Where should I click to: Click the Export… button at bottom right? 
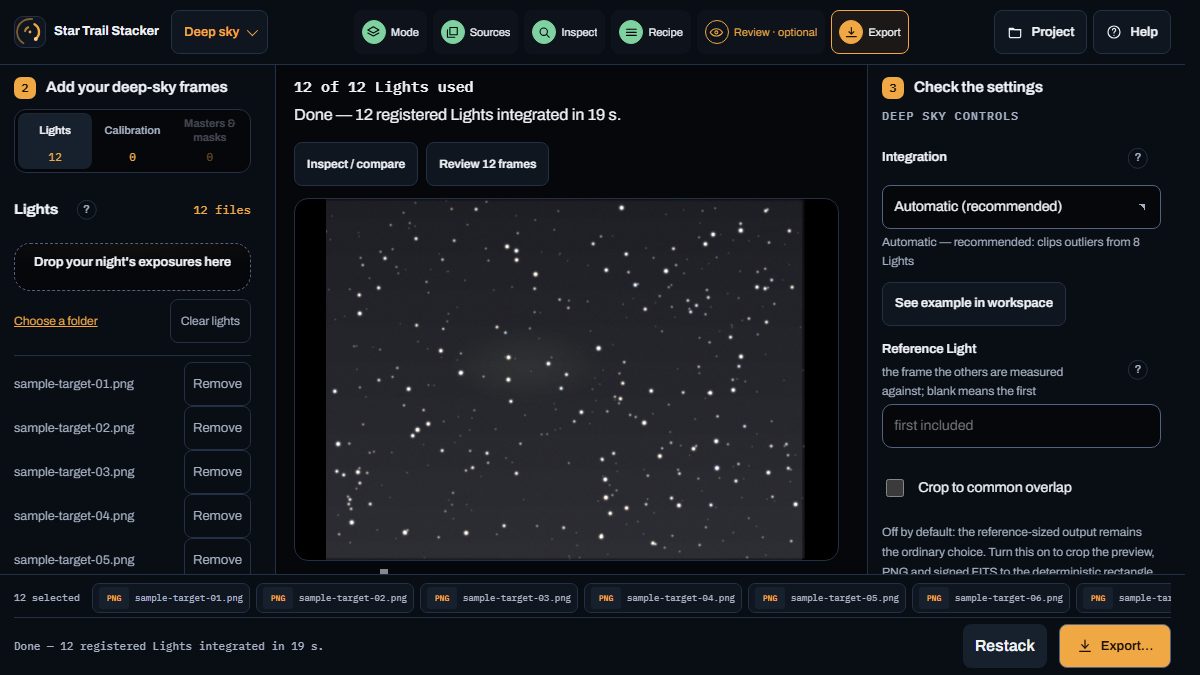pyautogui.click(x=1115, y=646)
